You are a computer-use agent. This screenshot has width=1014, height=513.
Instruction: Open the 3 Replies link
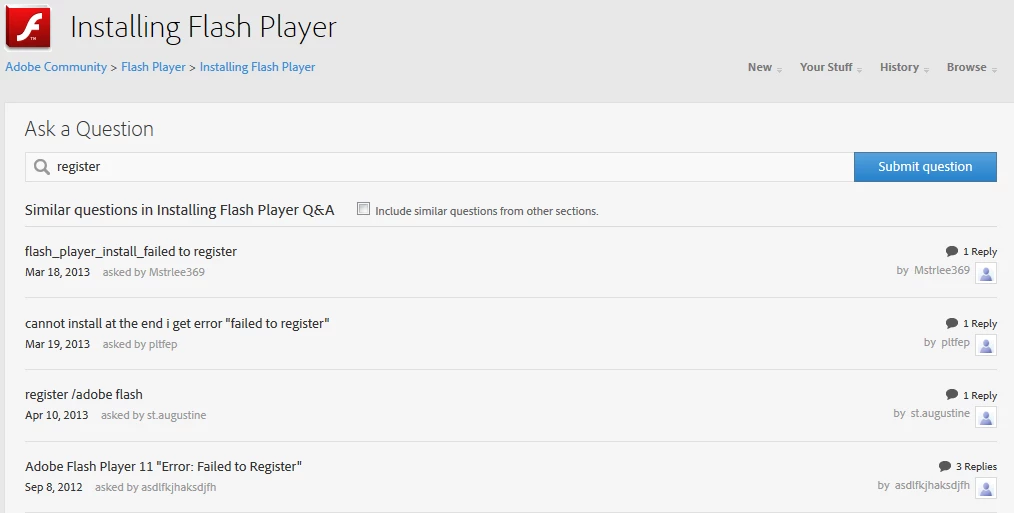click(976, 466)
